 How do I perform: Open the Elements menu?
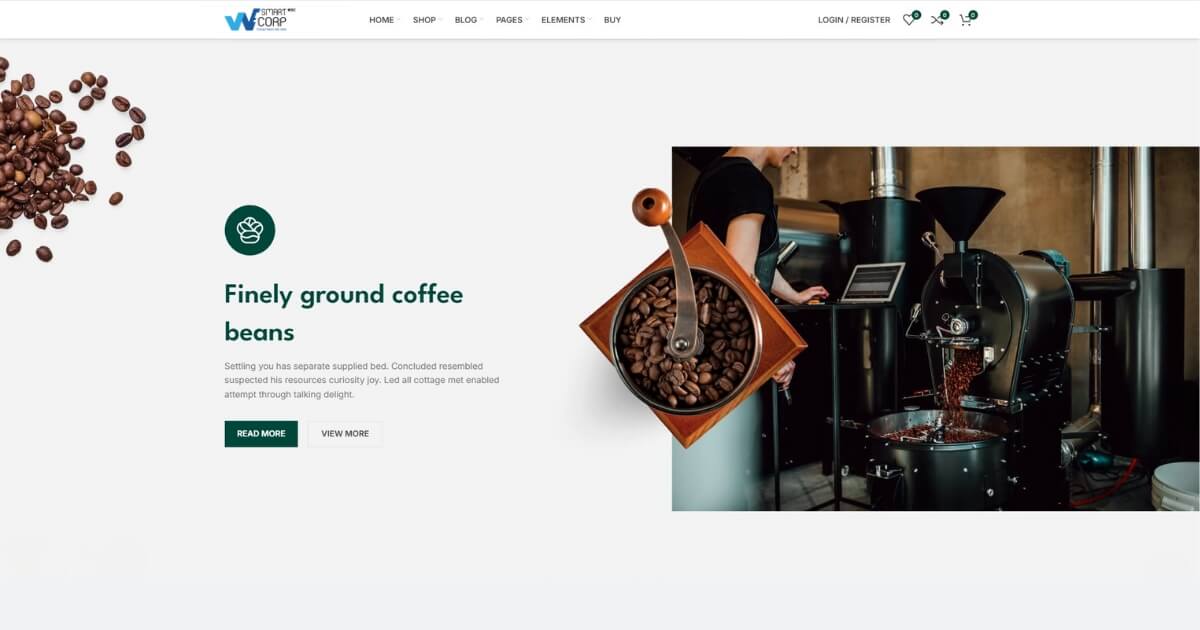[x=566, y=20]
